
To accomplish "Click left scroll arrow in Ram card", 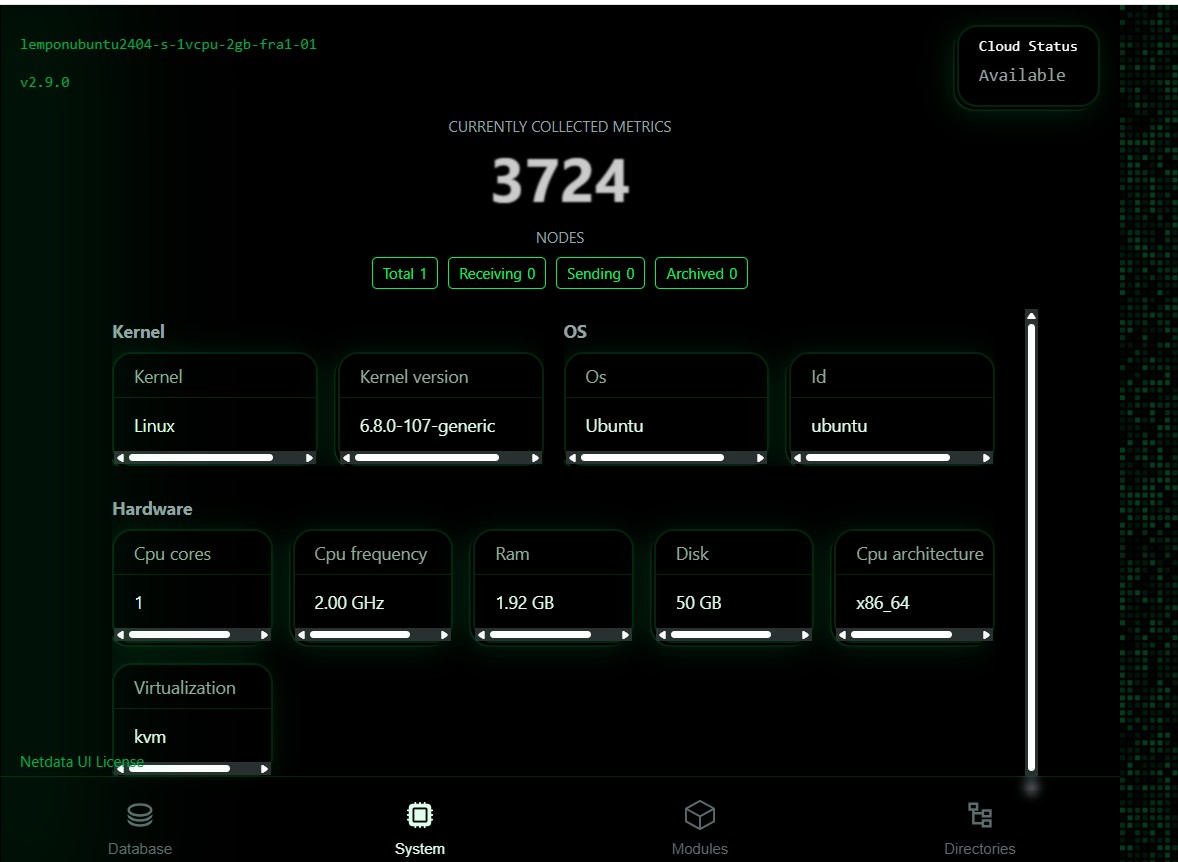I will click(482, 635).
